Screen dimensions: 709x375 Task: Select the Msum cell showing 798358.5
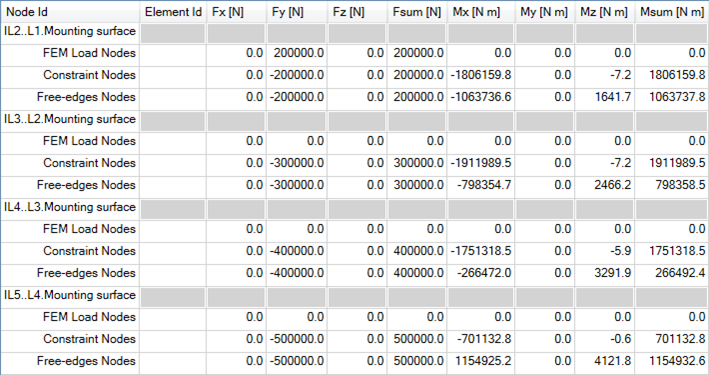(x=671, y=185)
